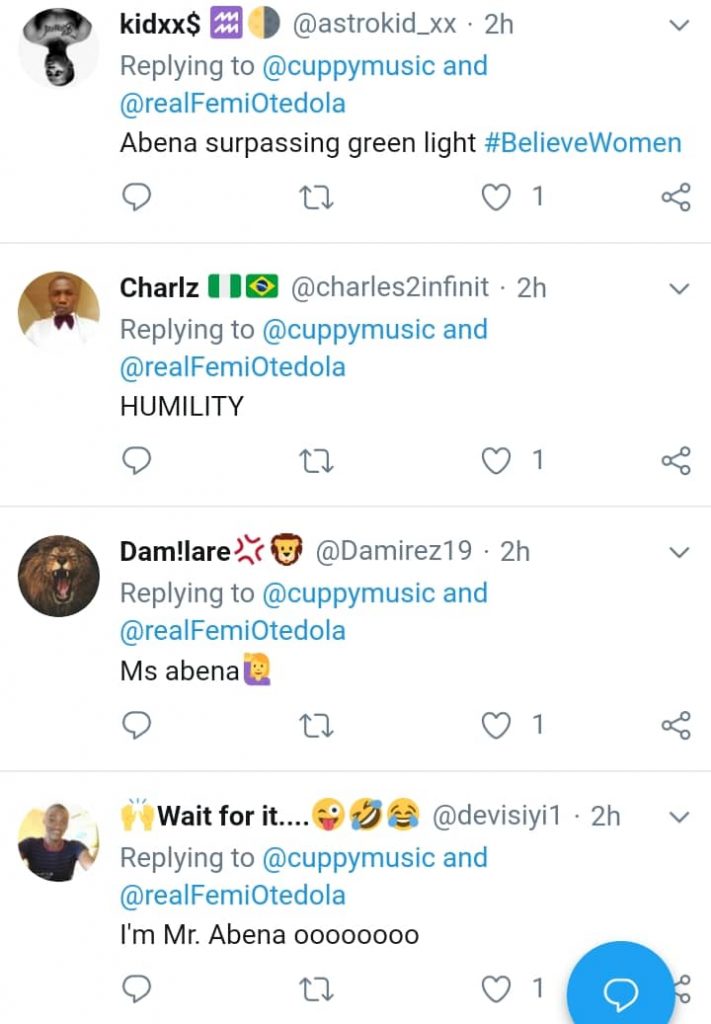711x1024 pixels.
Task: Retweet Dam!lare's 'Ms abena' tweet
Action: [317, 725]
